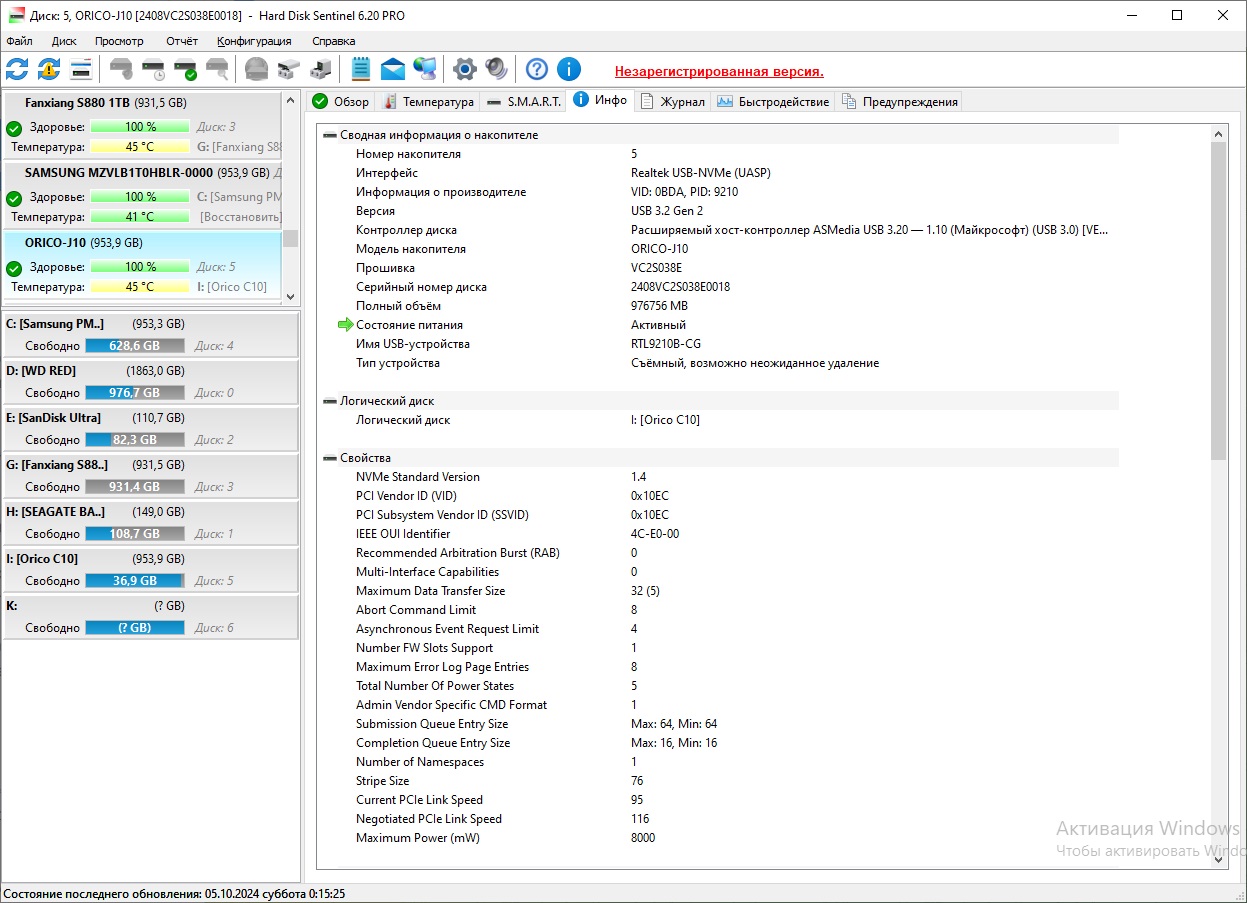Collapse the Сводная информация о накопителе section
This screenshot has width=1247, height=903.
pos(330,135)
